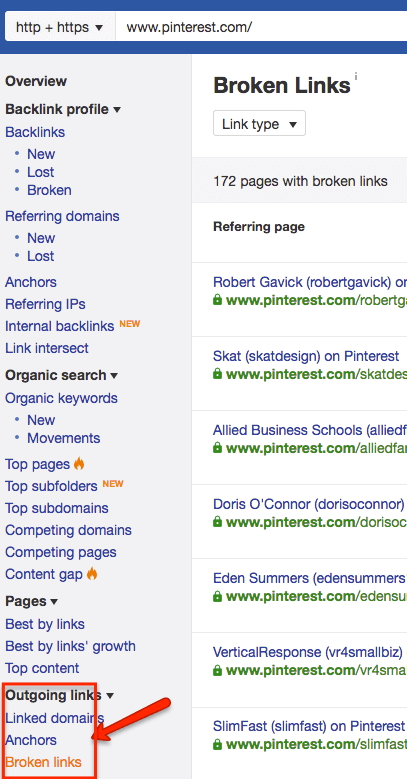This screenshot has height=779, width=407.
Task: Open the Link type filter dropdown
Action: pos(259,124)
